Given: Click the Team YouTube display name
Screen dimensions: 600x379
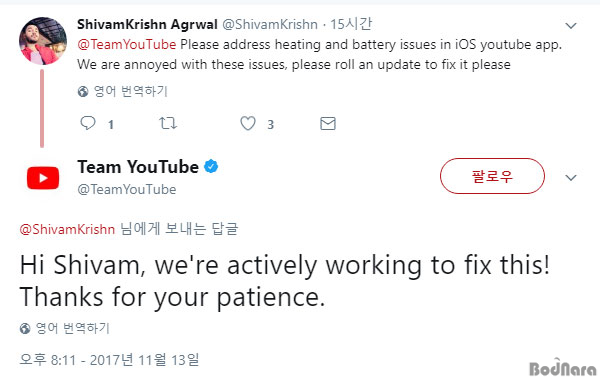Looking at the screenshot, I should 138,167.
